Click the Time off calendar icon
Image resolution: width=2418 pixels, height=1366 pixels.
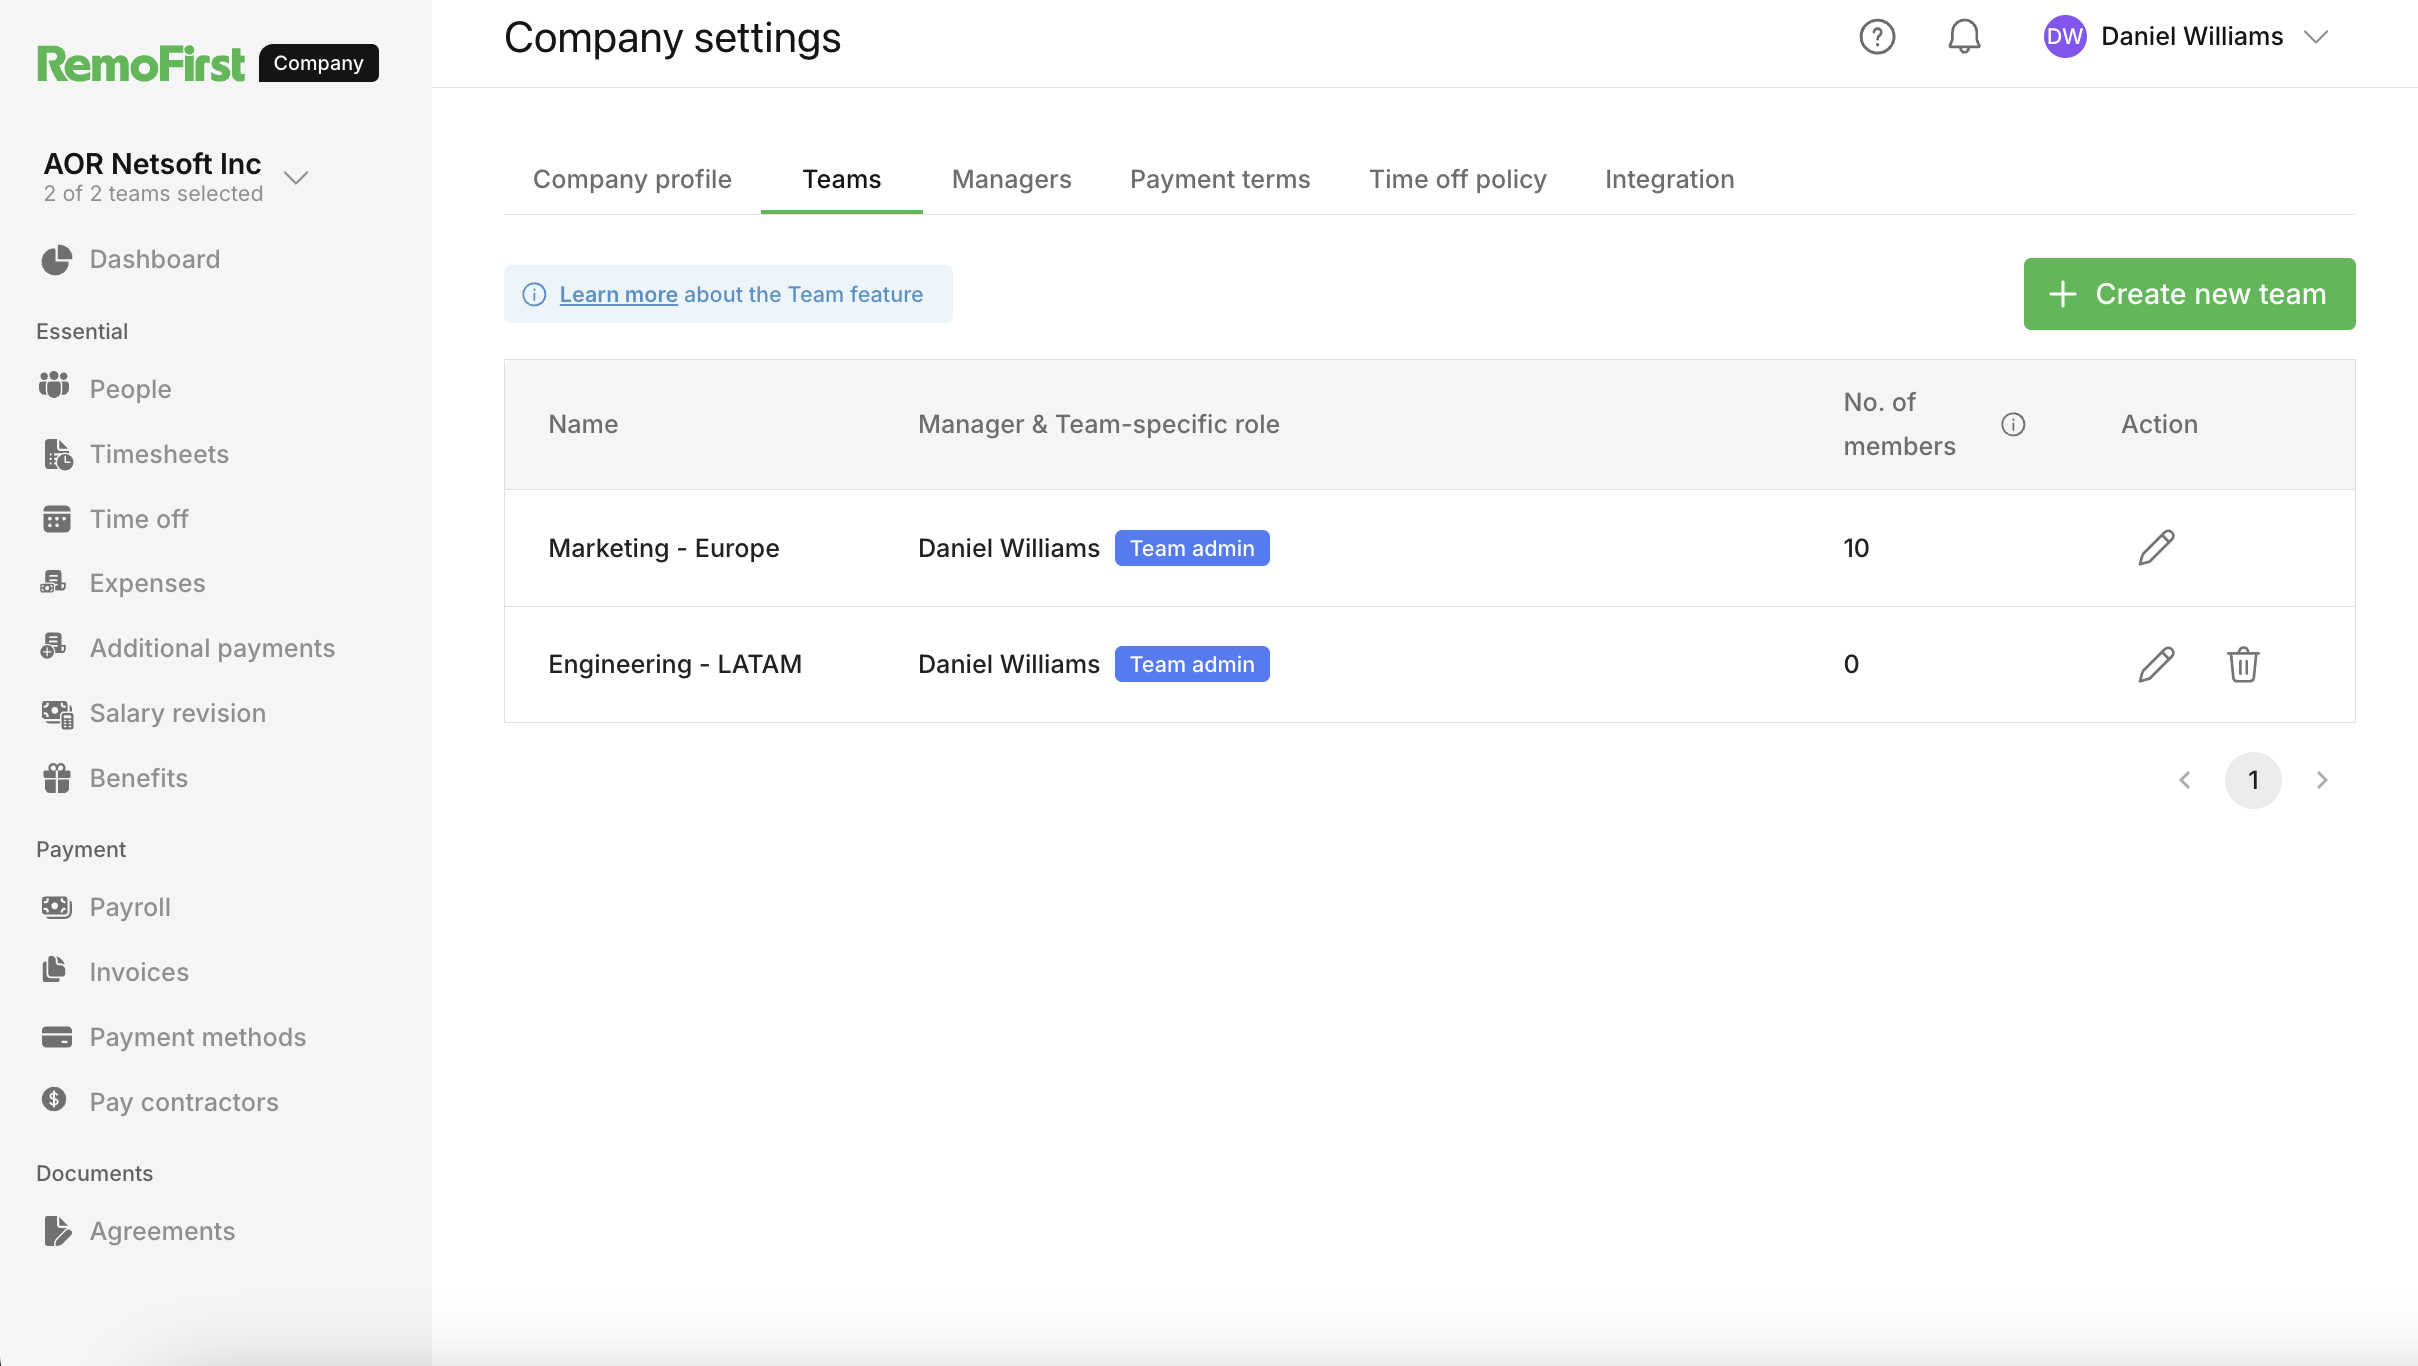pyautogui.click(x=57, y=519)
